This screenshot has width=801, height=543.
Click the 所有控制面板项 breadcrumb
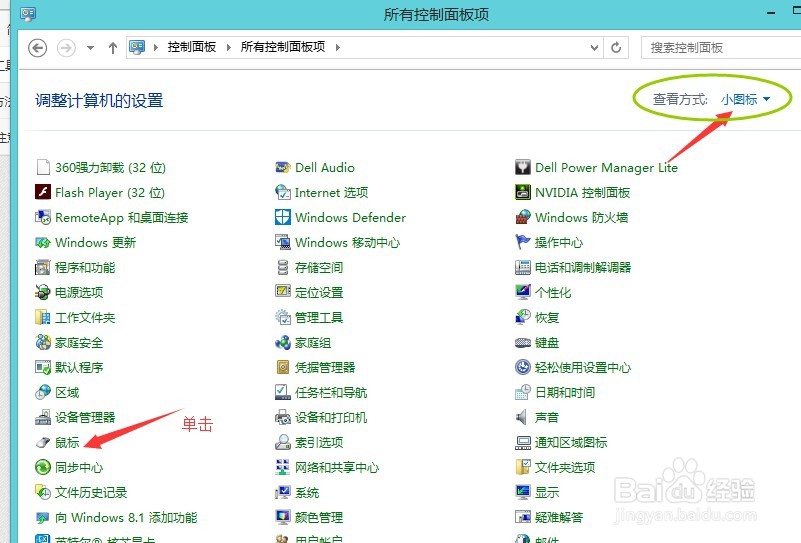(x=282, y=47)
